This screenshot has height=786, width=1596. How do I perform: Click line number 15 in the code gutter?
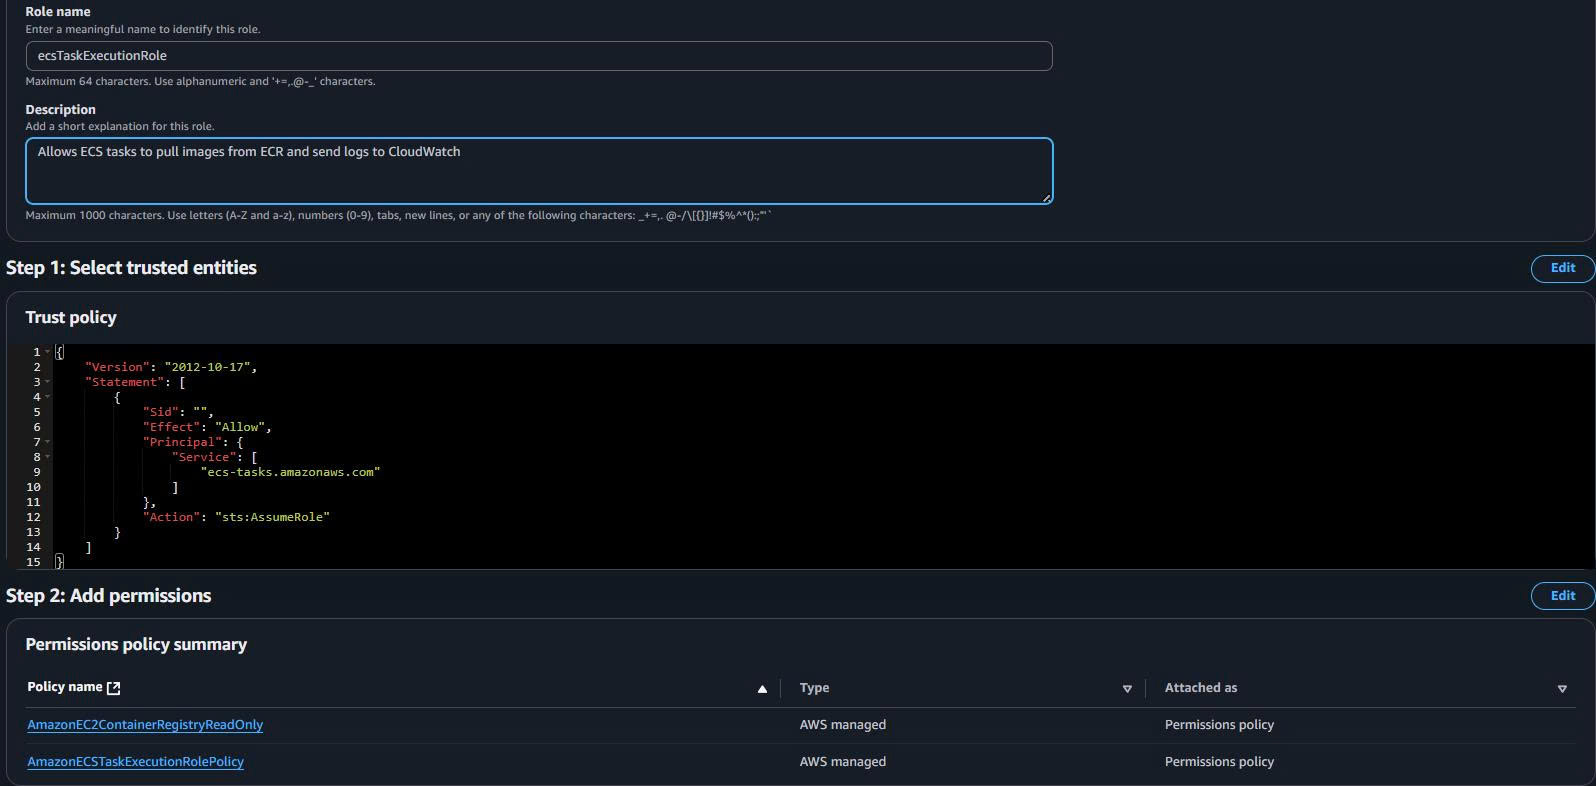point(33,562)
